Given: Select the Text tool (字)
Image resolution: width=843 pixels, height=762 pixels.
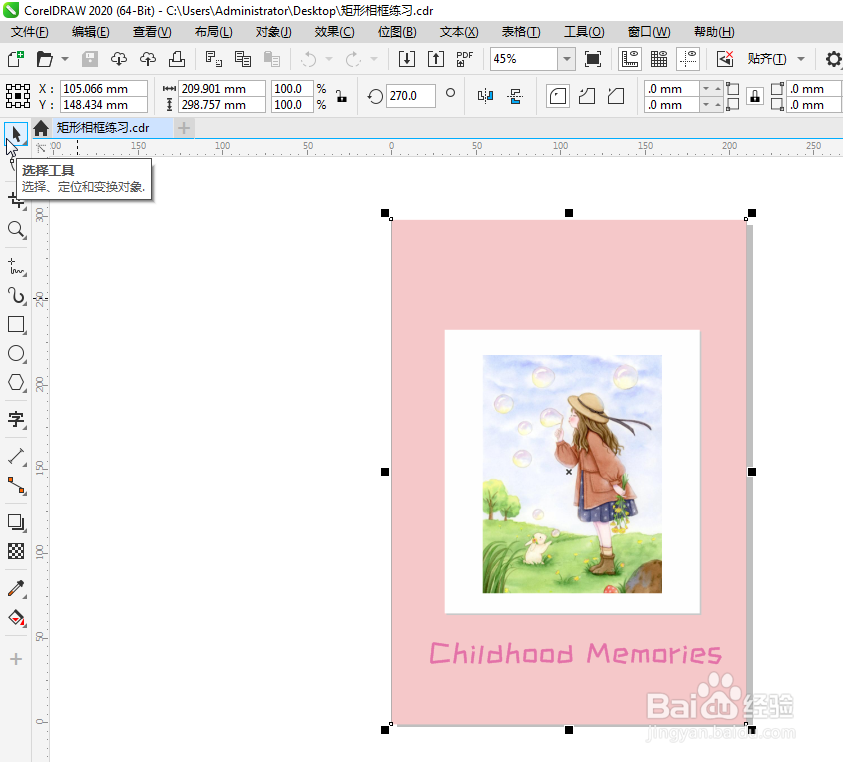Looking at the screenshot, I should (16, 419).
